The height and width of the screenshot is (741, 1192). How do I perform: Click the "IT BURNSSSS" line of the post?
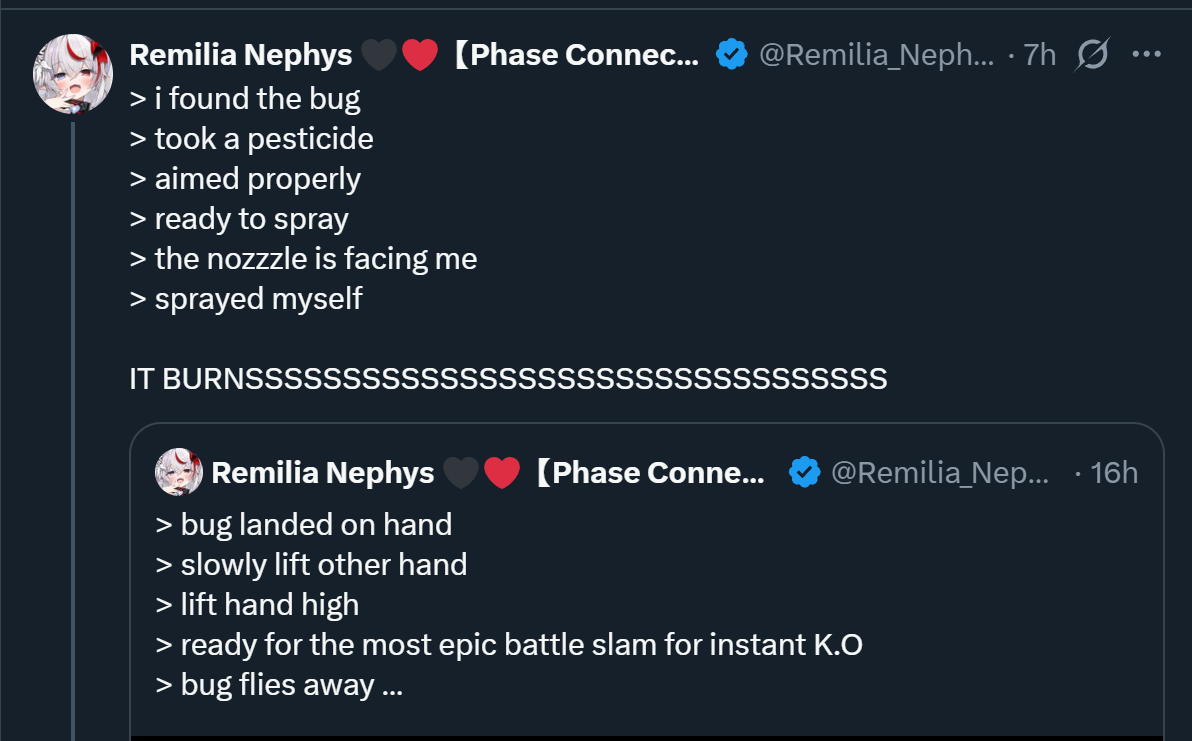pos(508,379)
